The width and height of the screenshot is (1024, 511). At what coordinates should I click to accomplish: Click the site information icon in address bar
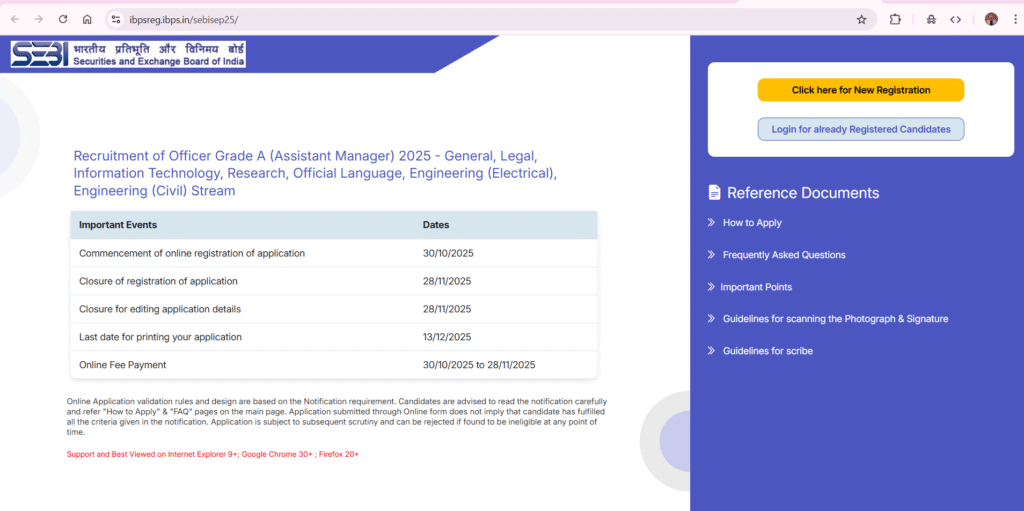[x=116, y=19]
